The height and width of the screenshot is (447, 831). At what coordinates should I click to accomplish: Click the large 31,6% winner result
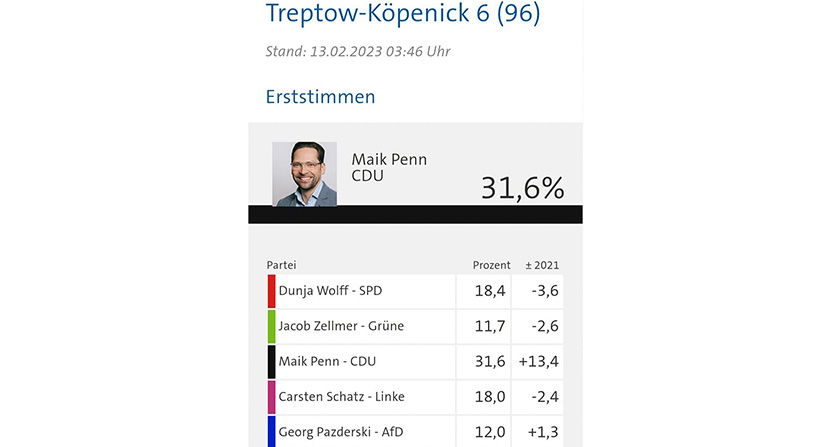(x=523, y=188)
